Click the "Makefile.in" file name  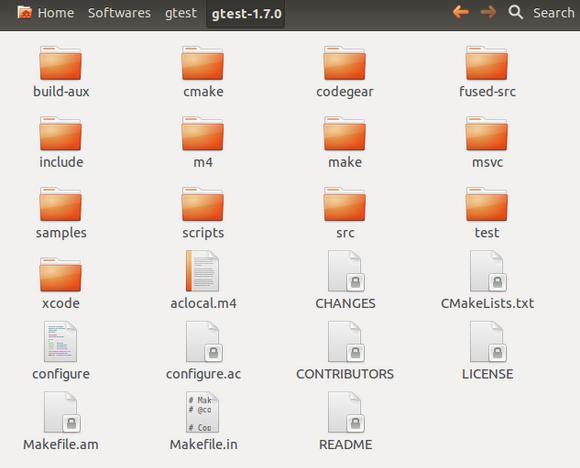(203, 444)
